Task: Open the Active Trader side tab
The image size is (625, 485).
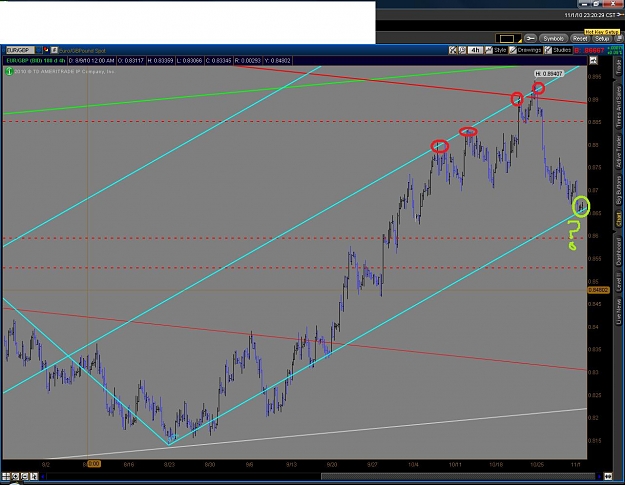Action: [x=619, y=152]
